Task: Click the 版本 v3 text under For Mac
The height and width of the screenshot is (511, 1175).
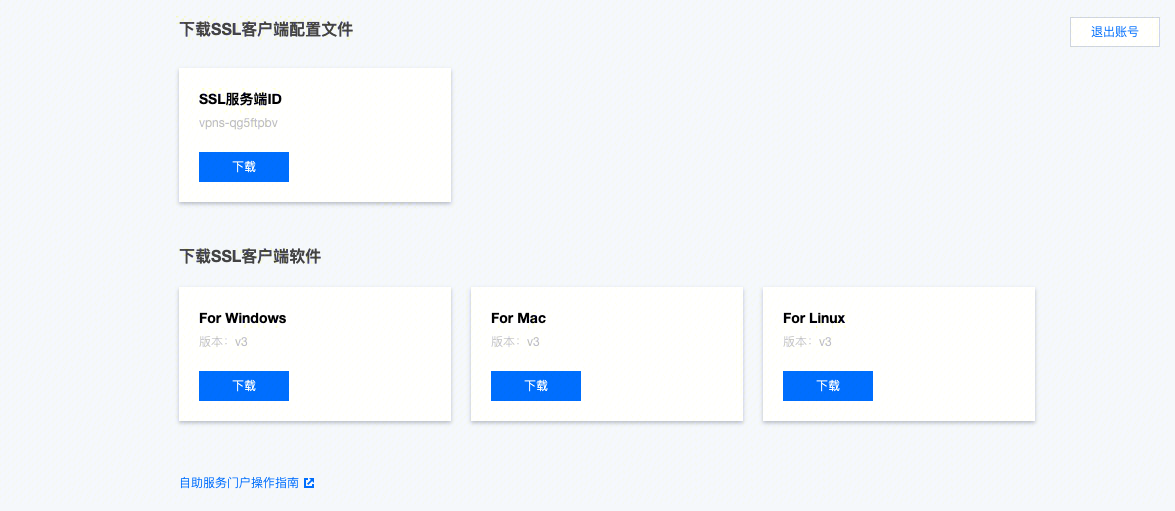Action: [x=515, y=342]
